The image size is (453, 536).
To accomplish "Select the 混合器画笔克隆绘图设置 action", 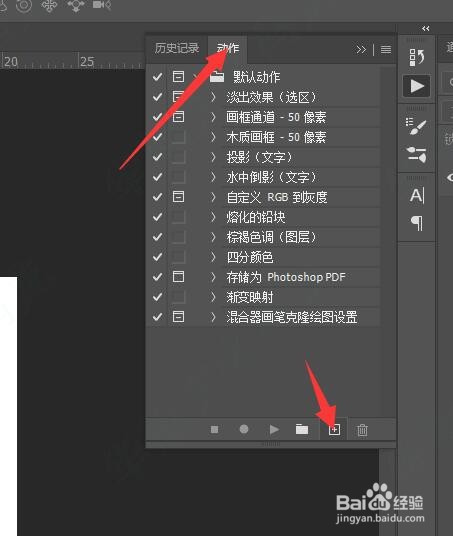I will (x=292, y=317).
